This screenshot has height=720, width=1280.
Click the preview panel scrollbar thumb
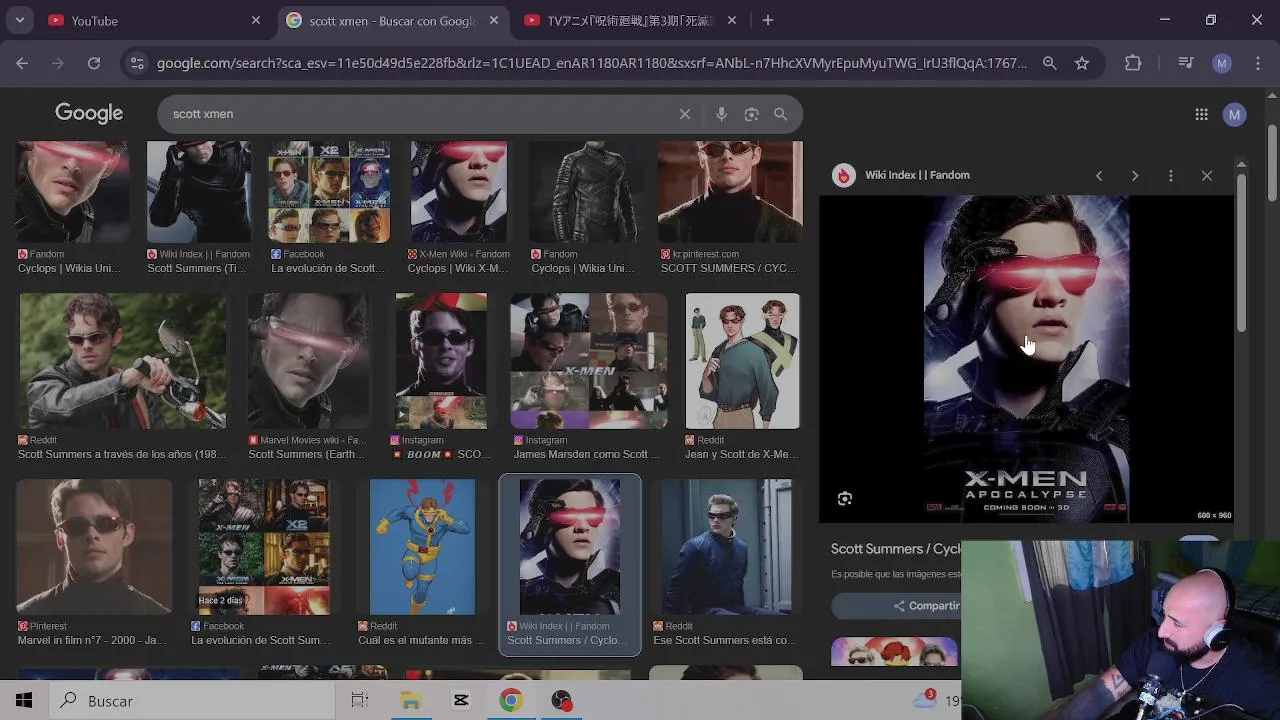1241,253
